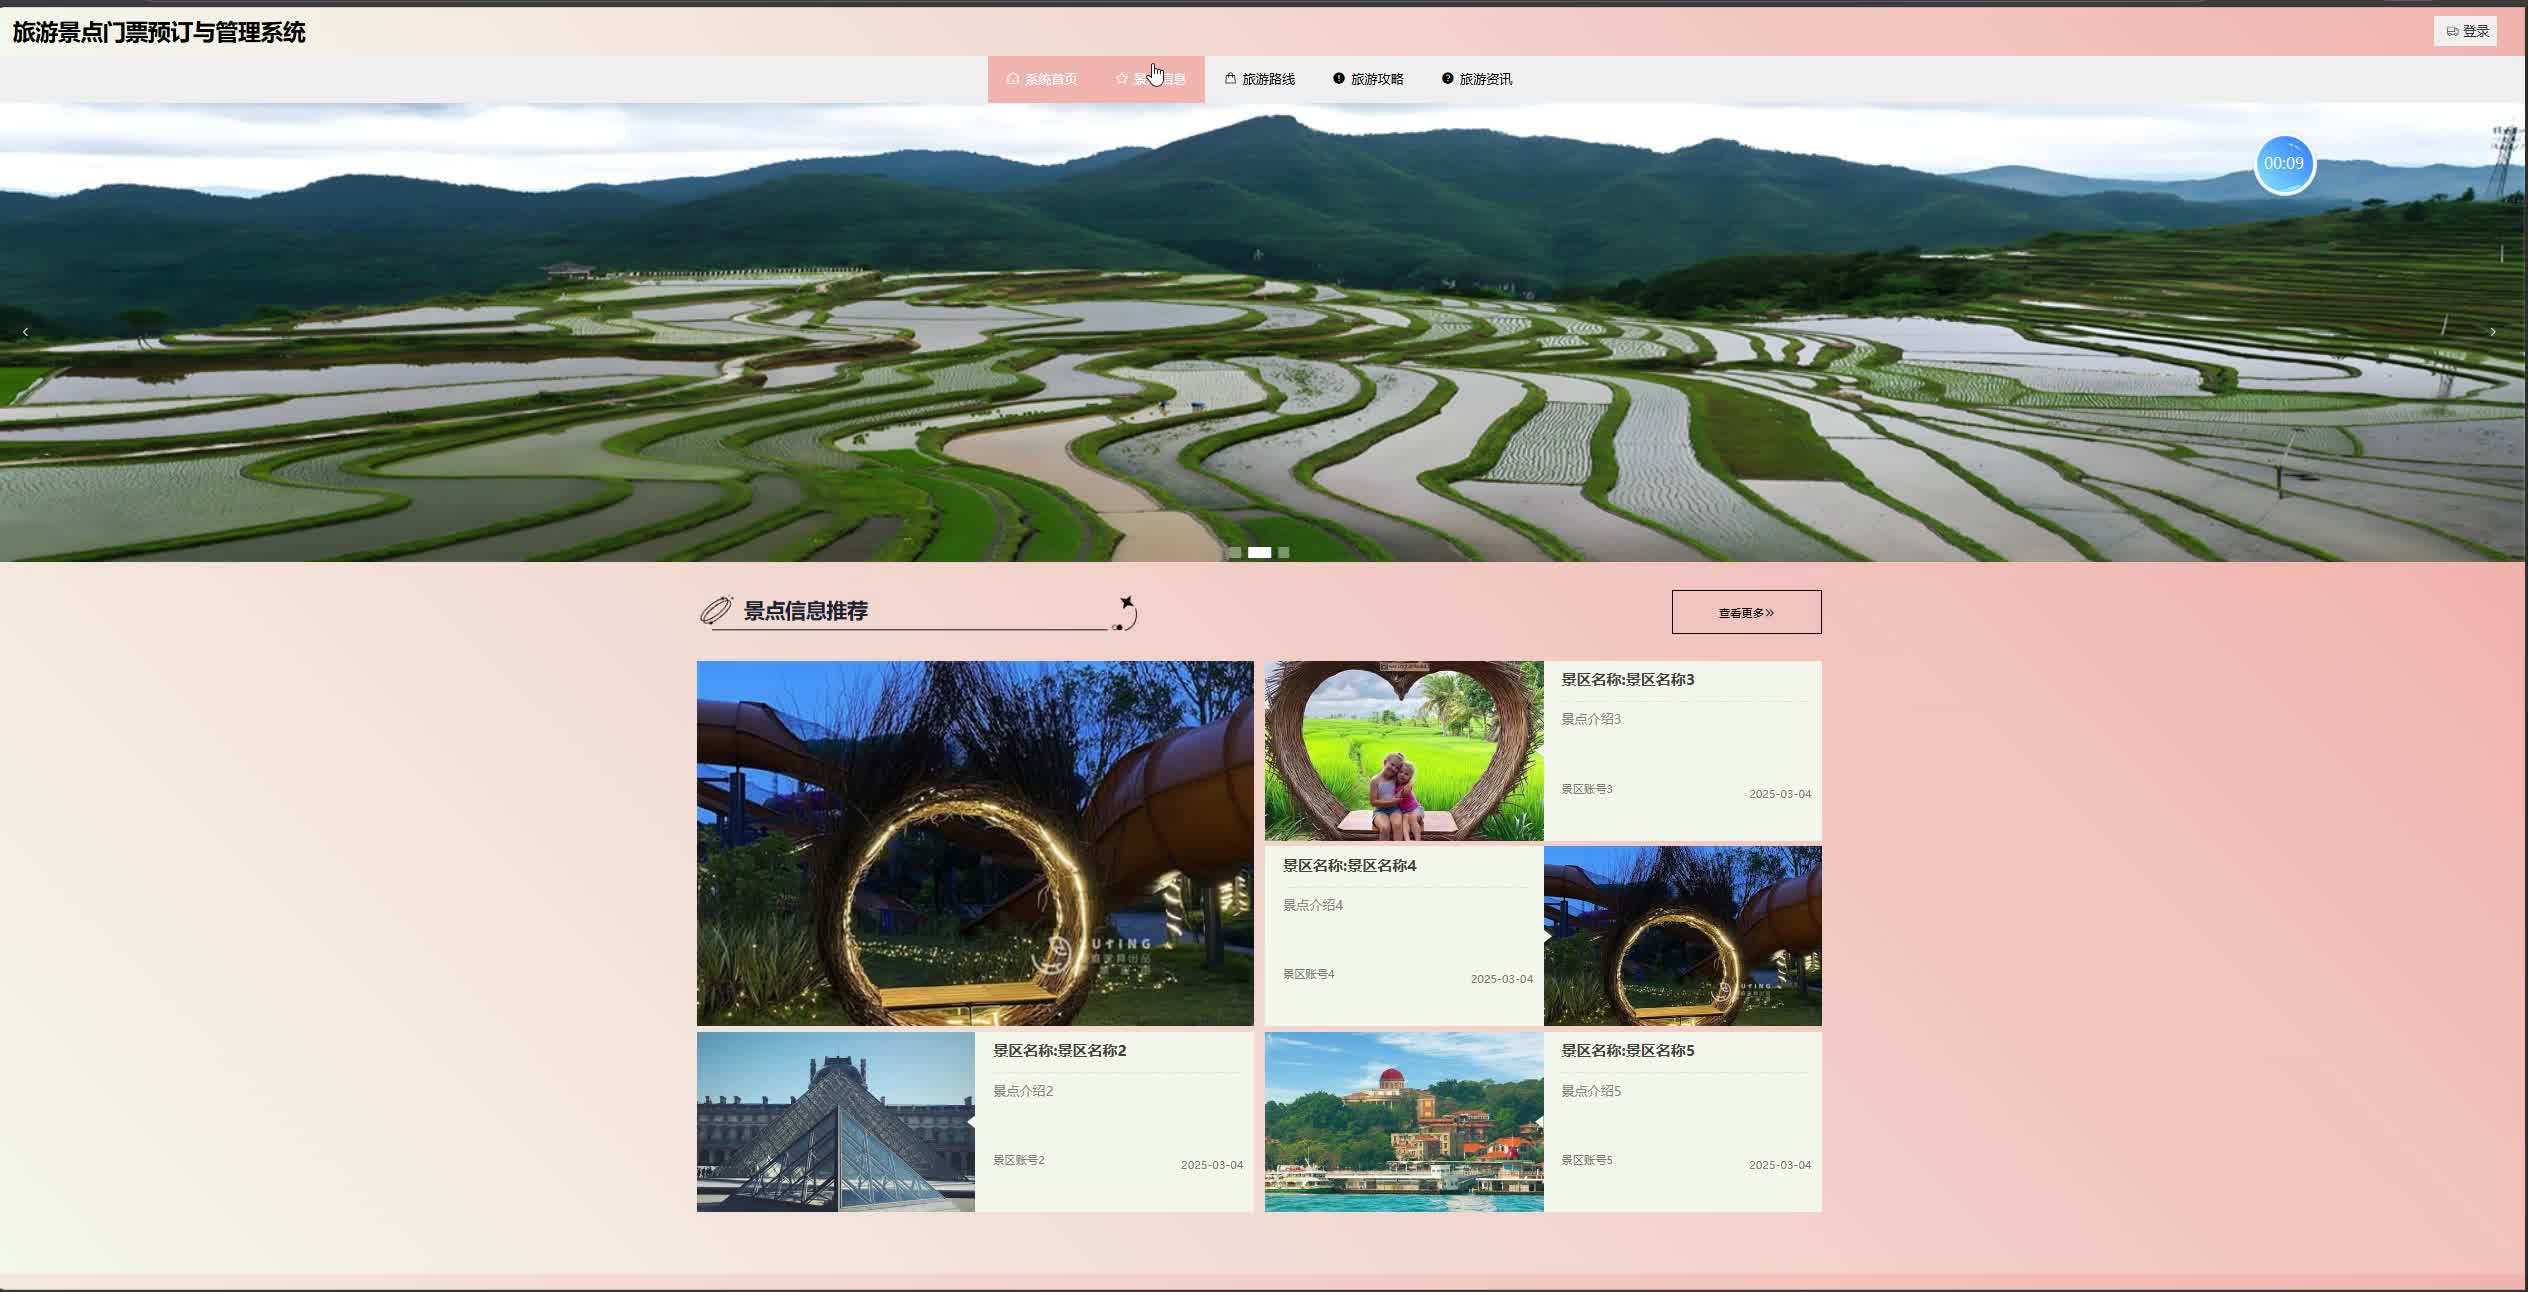The width and height of the screenshot is (2528, 1292).
Task: Open the 景区名称3 title link
Action: [1627, 680]
